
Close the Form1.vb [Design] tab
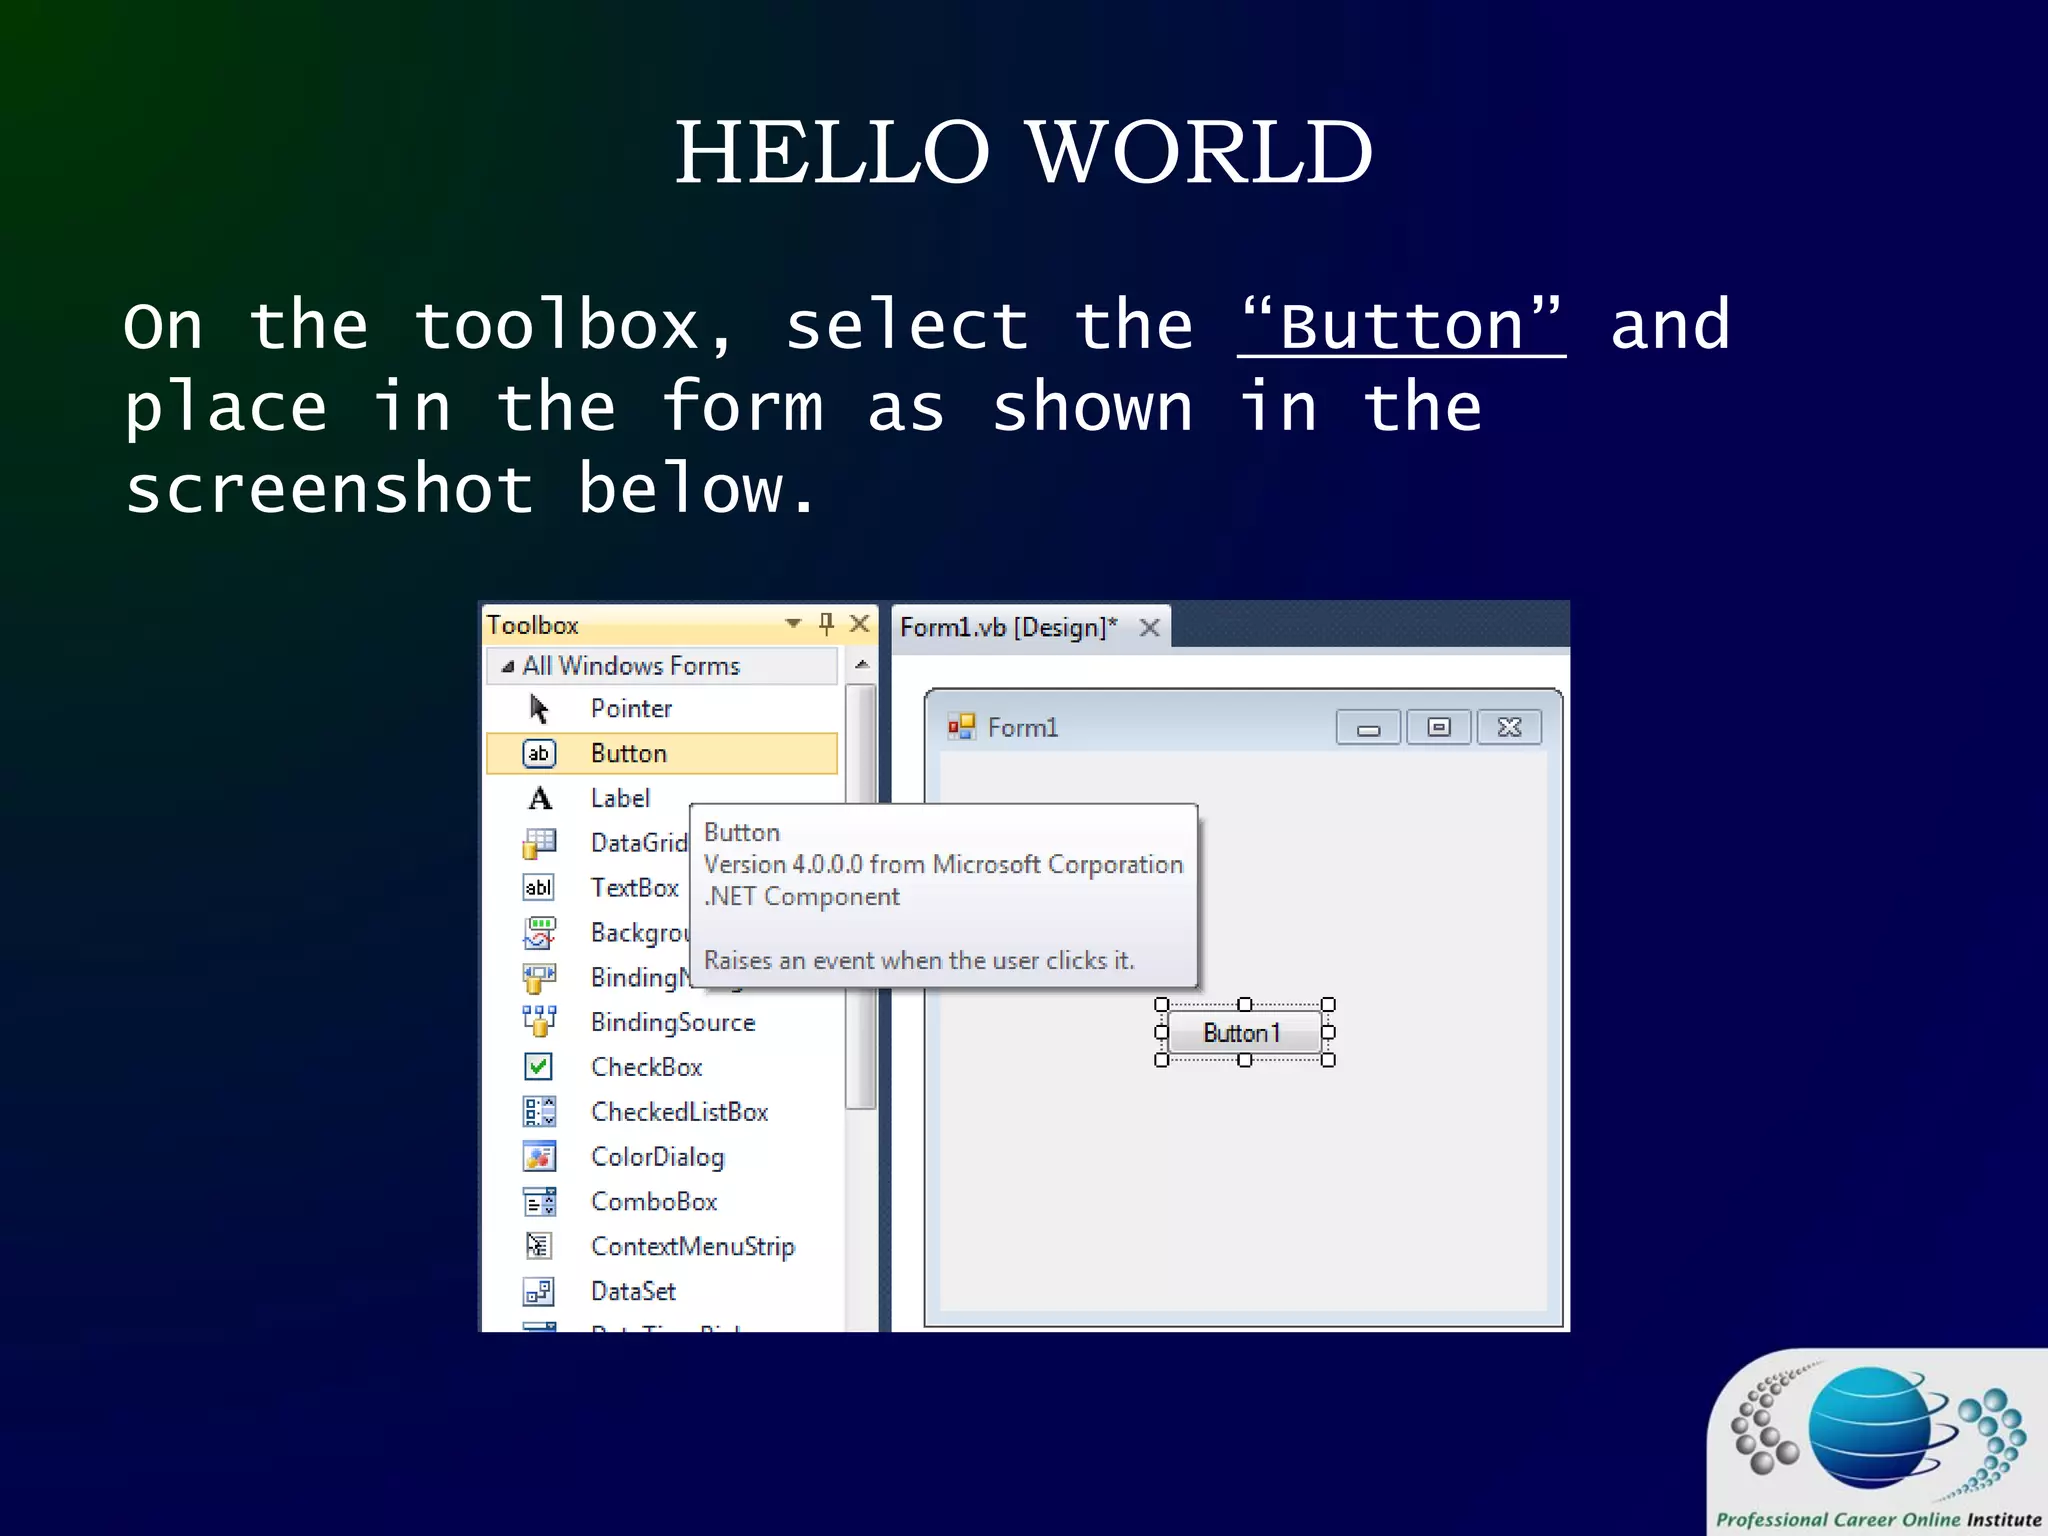point(1150,628)
